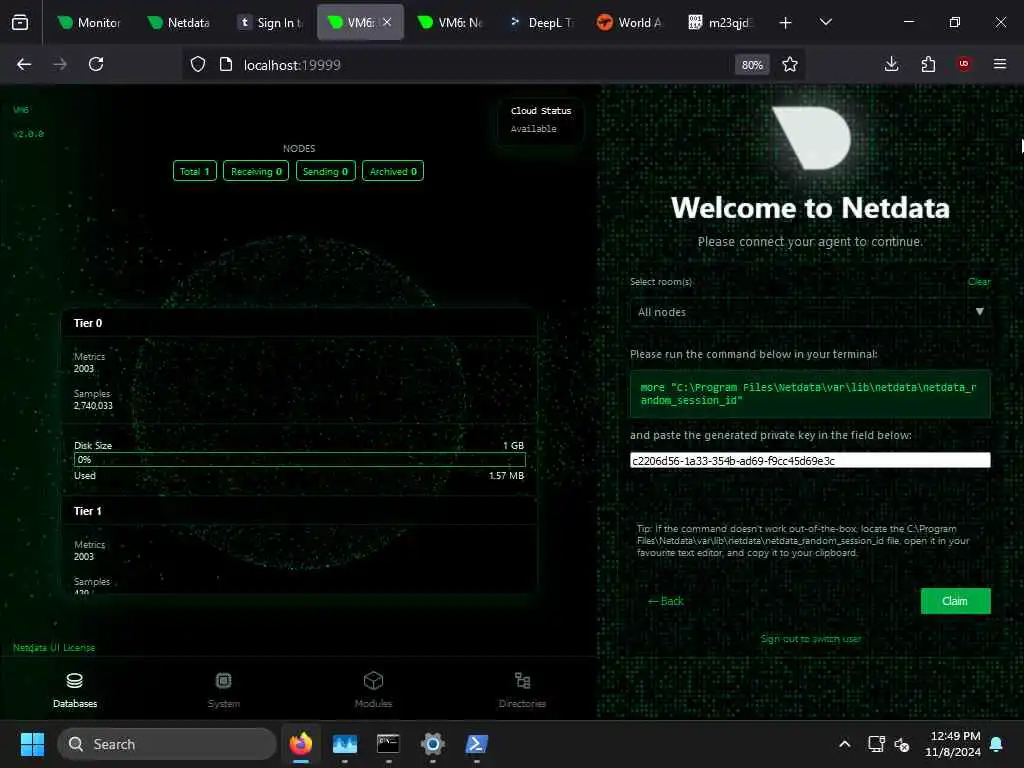Image resolution: width=1024 pixels, height=768 pixels.
Task: Click the browser back arrow
Action: 24,64
